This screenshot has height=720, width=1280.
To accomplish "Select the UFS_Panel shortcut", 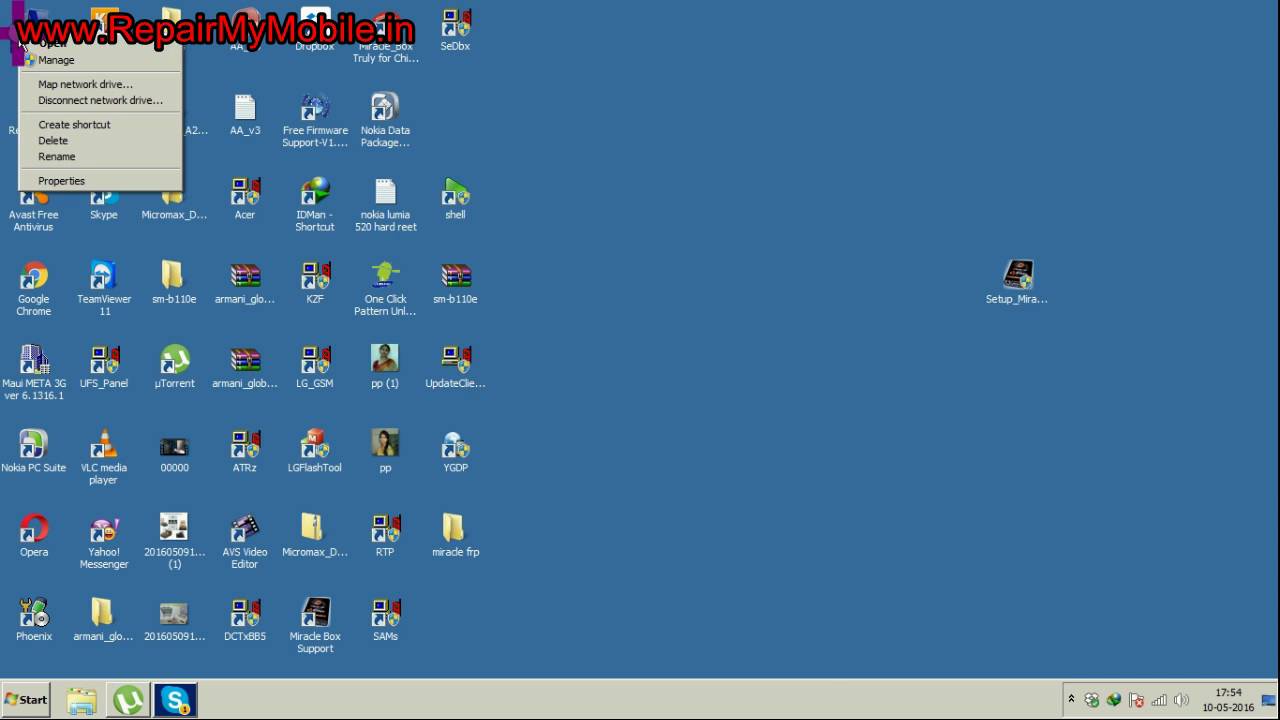I will click(x=104, y=367).
